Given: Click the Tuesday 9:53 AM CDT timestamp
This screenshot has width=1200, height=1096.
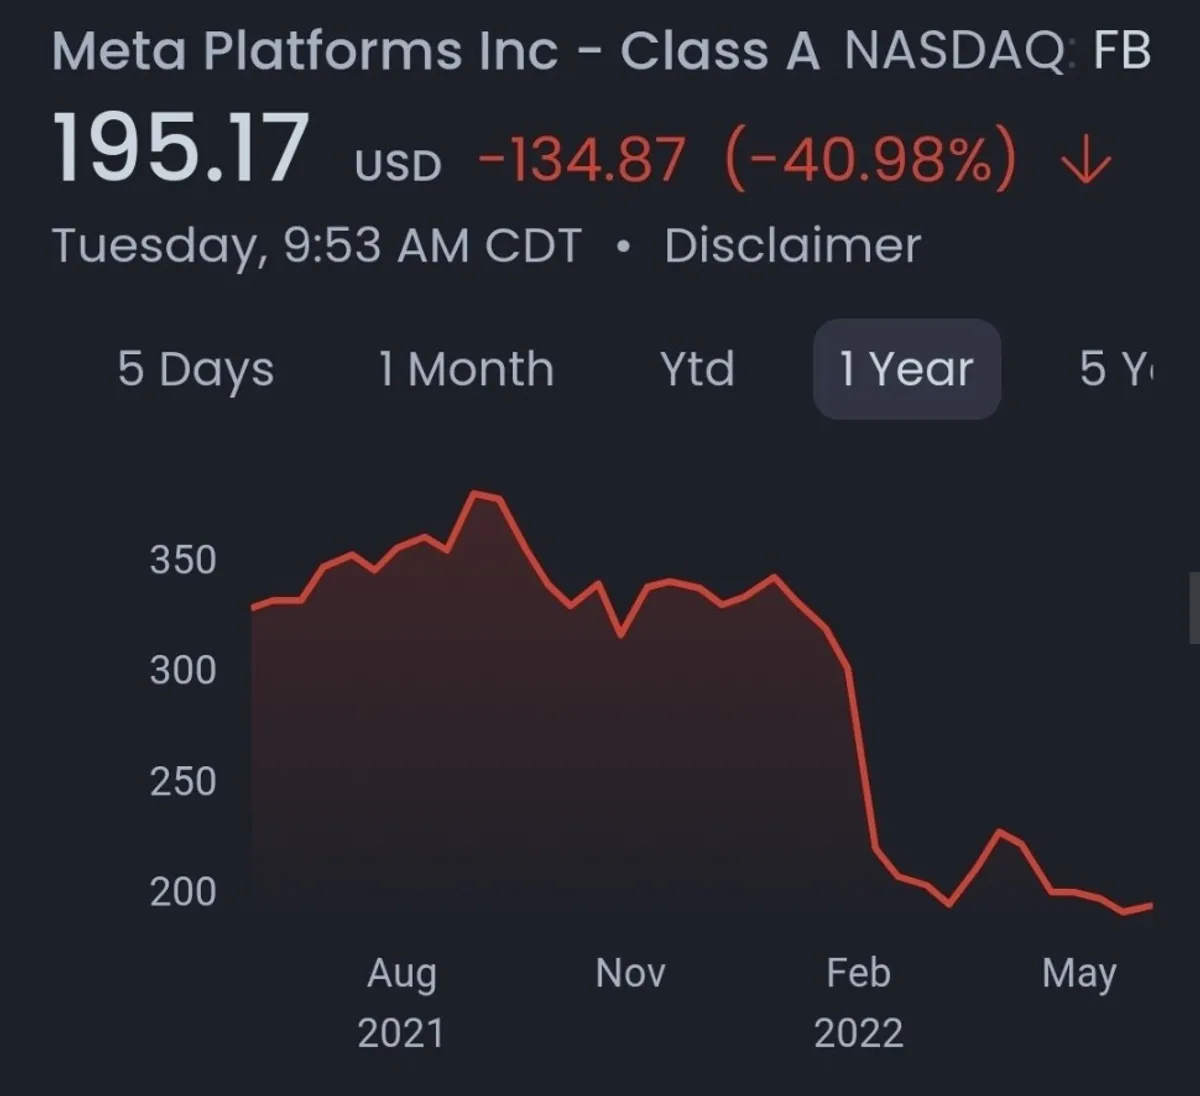Looking at the screenshot, I should tap(316, 246).
